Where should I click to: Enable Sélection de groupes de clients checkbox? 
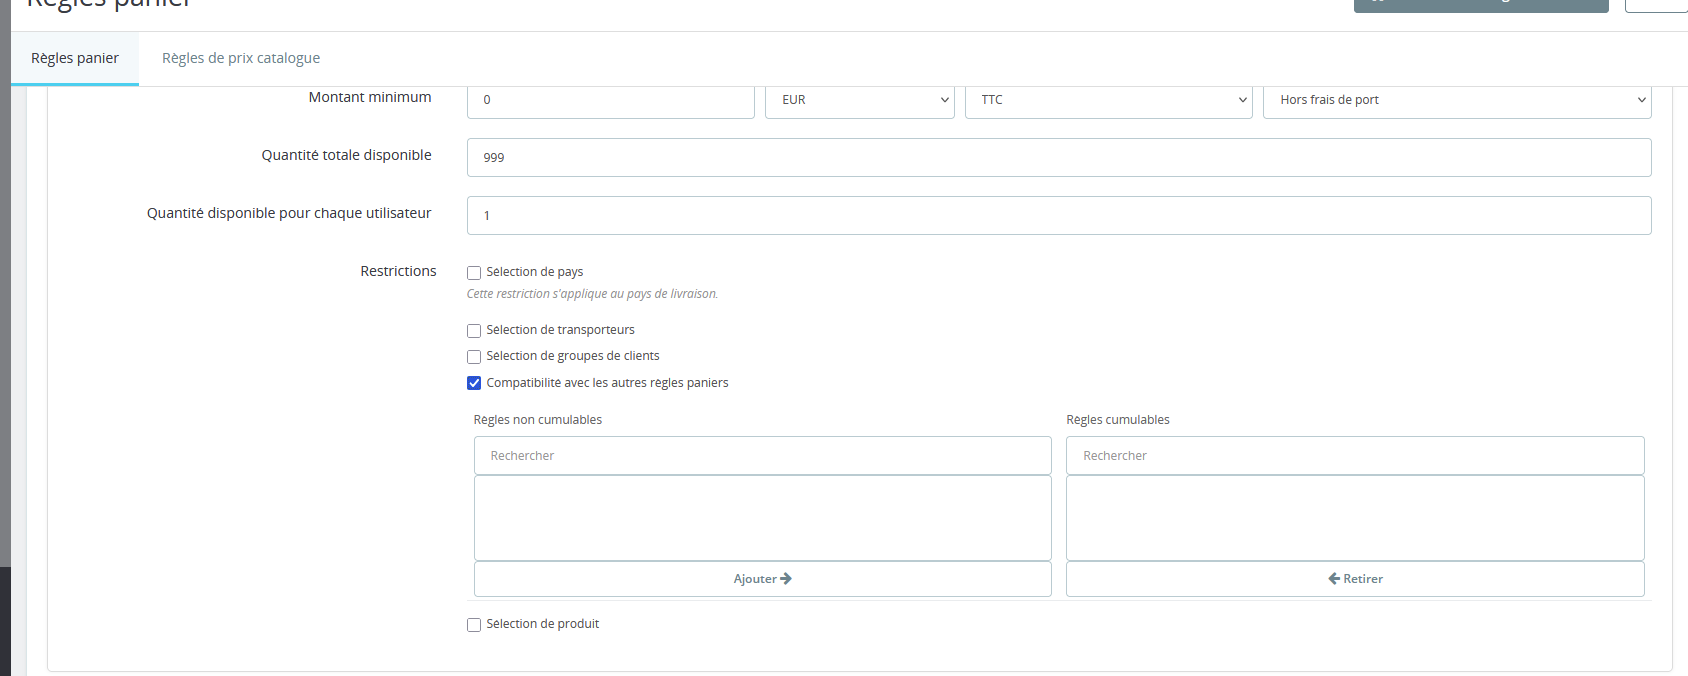click(x=474, y=357)
